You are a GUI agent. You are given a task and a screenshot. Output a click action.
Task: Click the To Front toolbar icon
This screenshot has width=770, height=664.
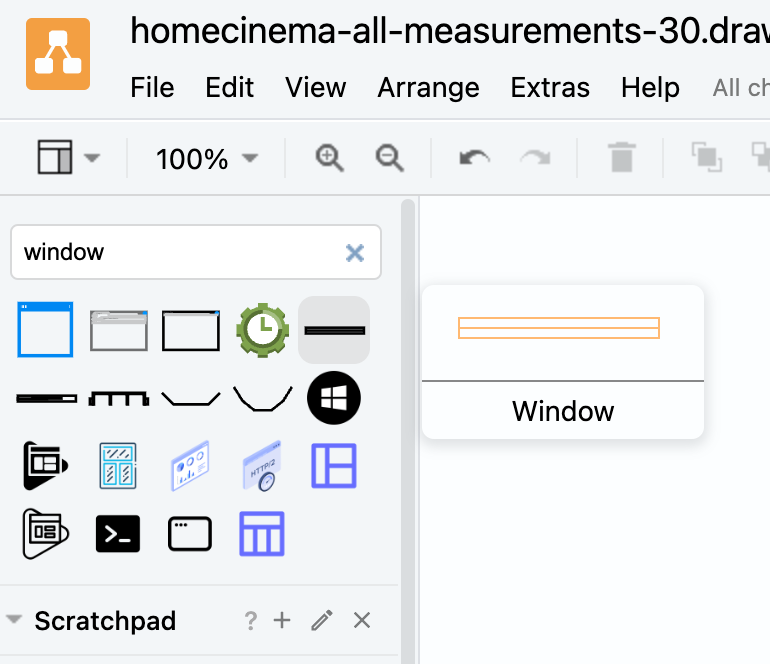[706, 158]
